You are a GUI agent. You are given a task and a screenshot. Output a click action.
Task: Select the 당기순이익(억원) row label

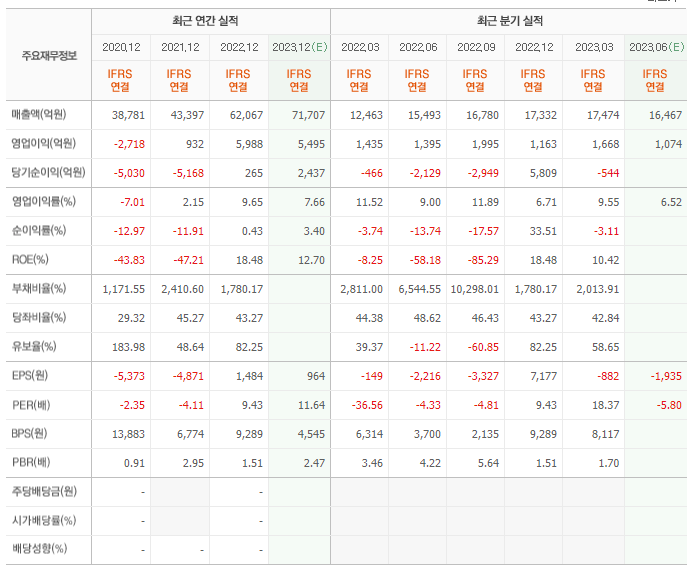click(48, 172)
